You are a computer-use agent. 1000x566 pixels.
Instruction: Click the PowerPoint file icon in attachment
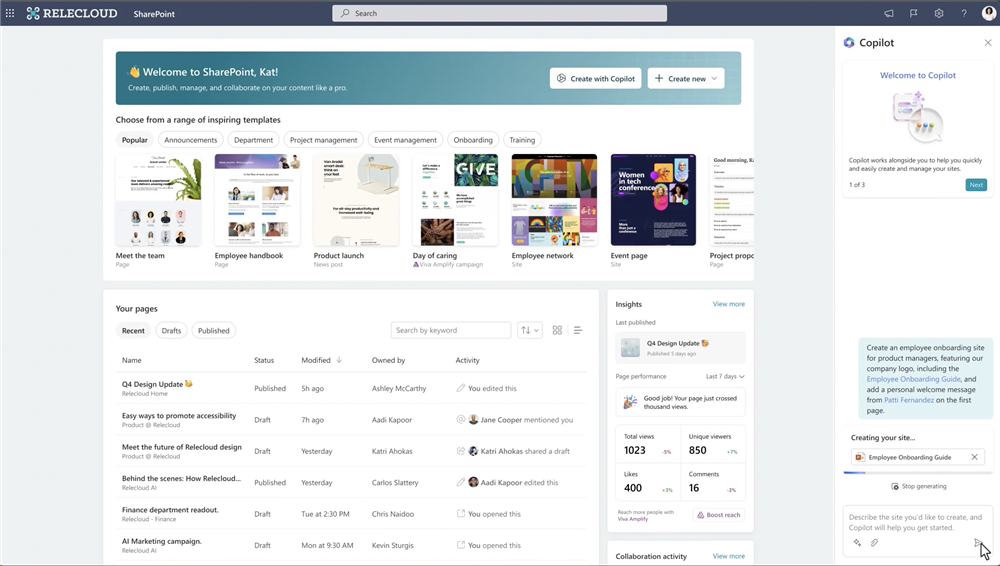coord(860,457)
